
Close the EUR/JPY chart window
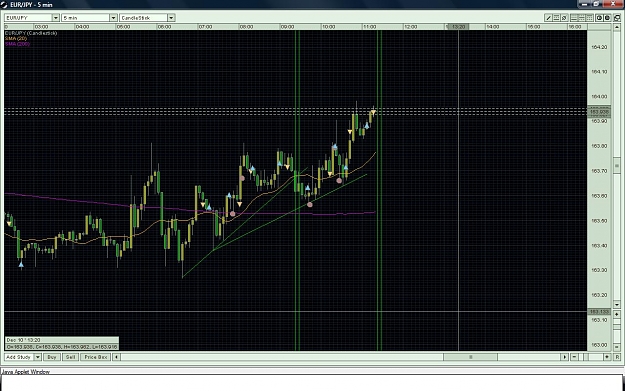pyautogui.click(x=614, y=4)
